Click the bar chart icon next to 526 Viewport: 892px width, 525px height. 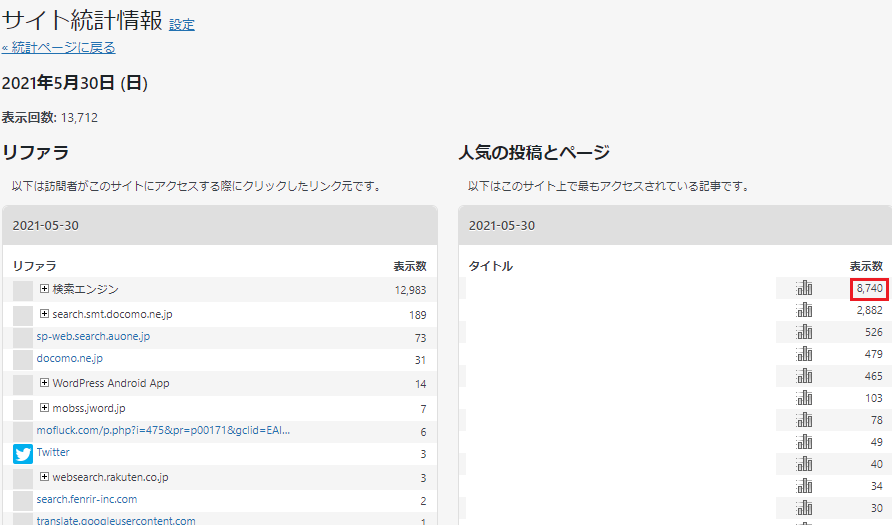coord(804,333)
